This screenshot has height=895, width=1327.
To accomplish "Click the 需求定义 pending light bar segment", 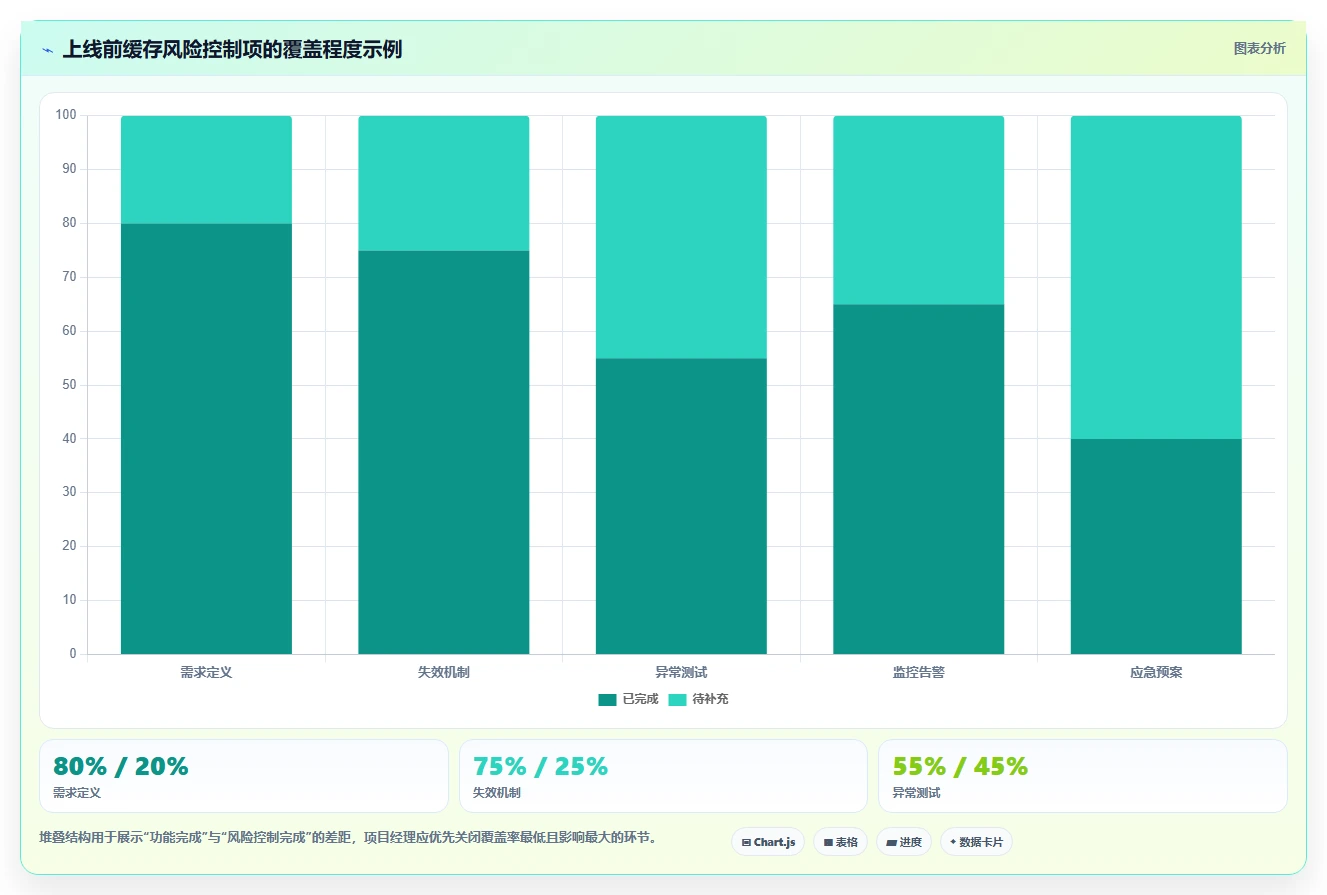I will click(206, 170).
